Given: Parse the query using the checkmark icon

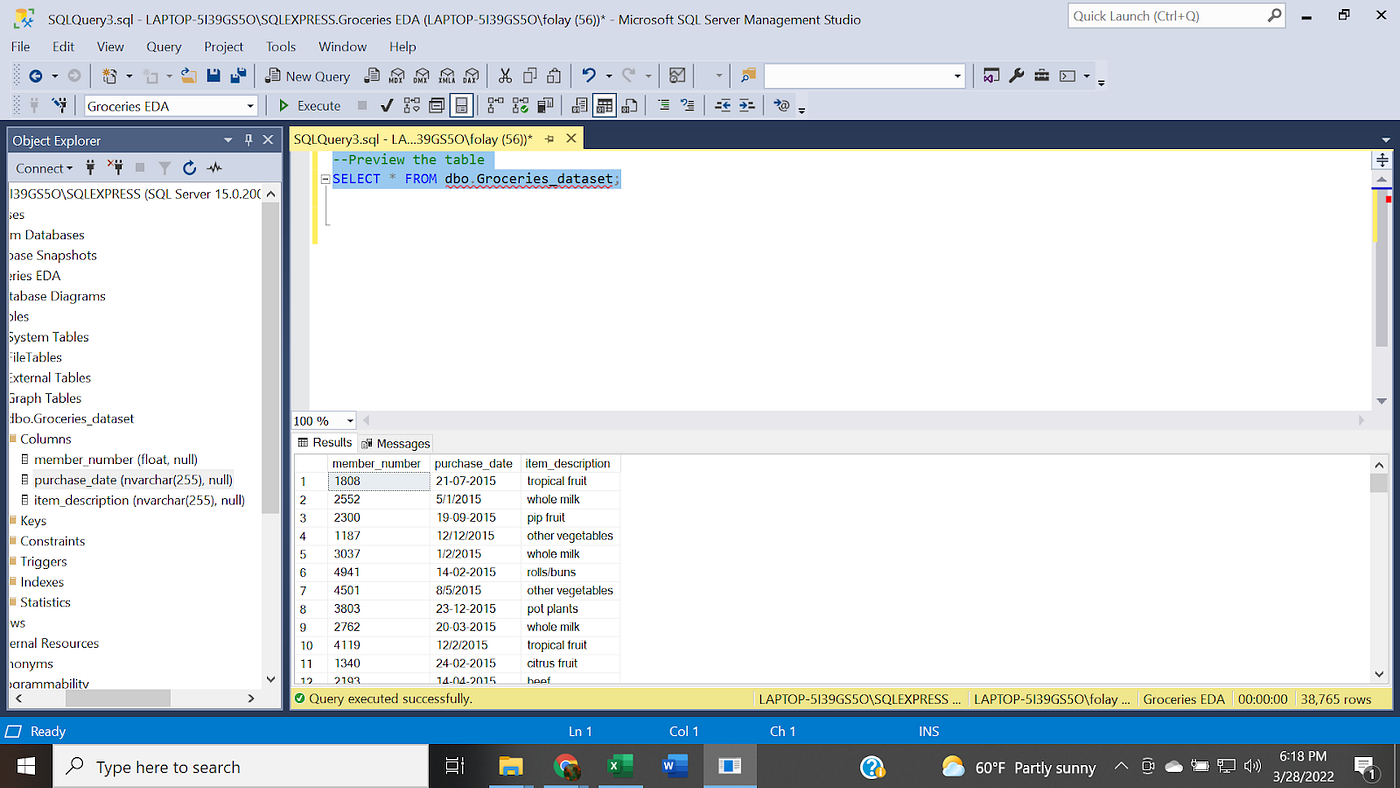Looking at the screenshot, I should (x=386, y=105).
